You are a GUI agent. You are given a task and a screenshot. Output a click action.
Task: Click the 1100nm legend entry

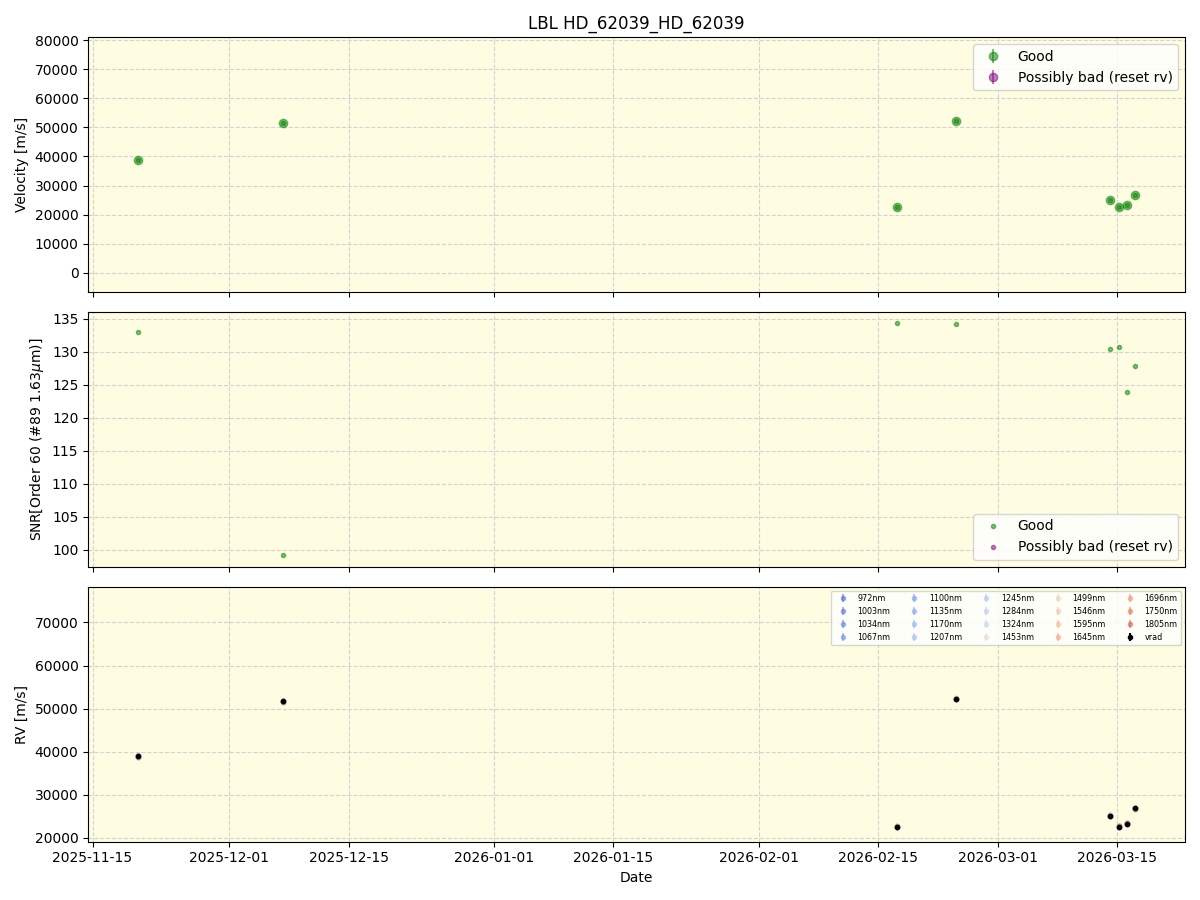[936, 598]
